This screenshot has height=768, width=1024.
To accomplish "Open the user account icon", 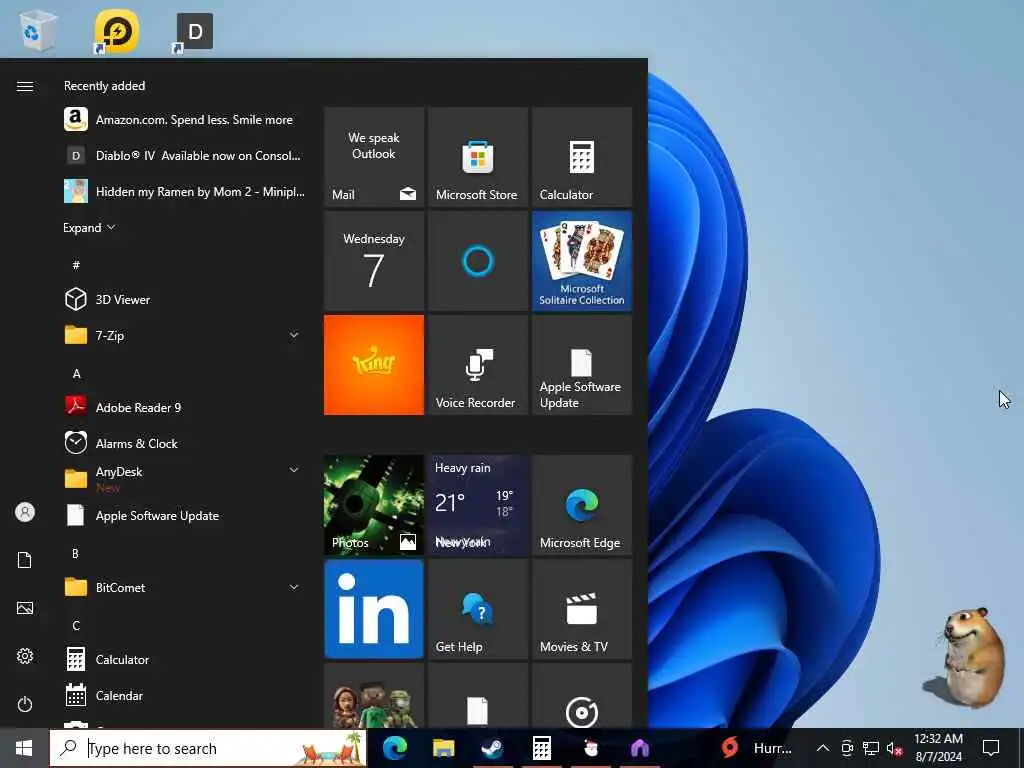I will pyautogui.click(x=25, y=512).
